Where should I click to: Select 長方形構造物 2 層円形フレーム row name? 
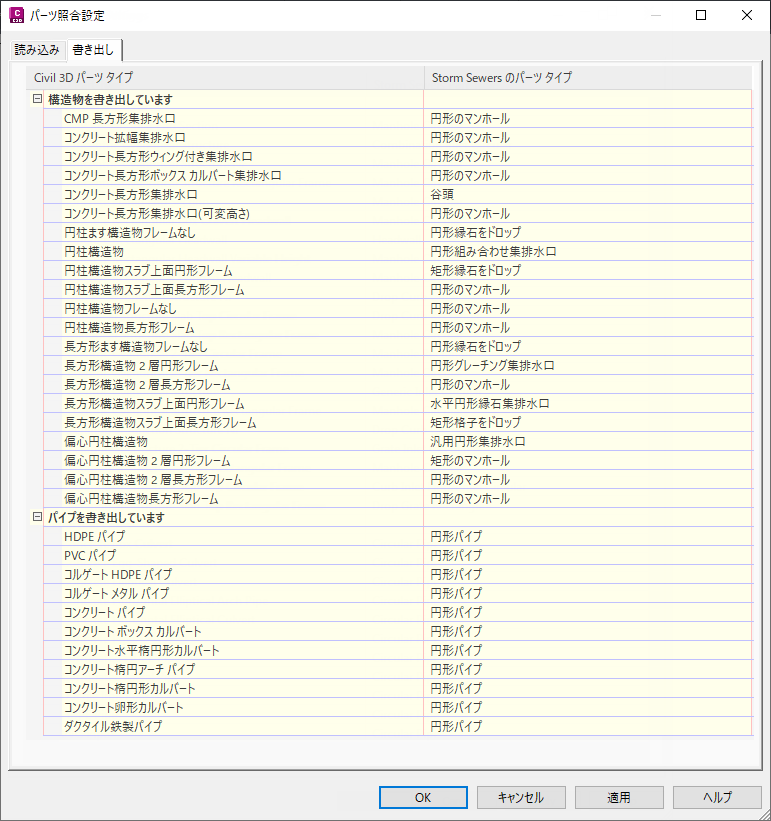pos(141,365)
